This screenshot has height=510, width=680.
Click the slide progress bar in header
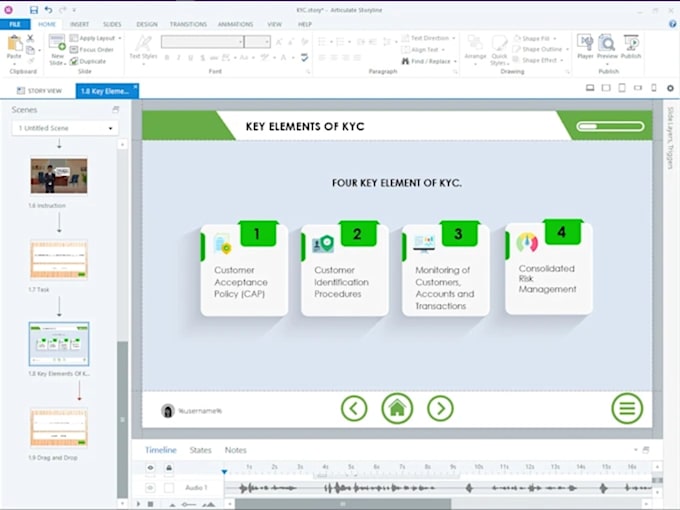tap(610, 126)
